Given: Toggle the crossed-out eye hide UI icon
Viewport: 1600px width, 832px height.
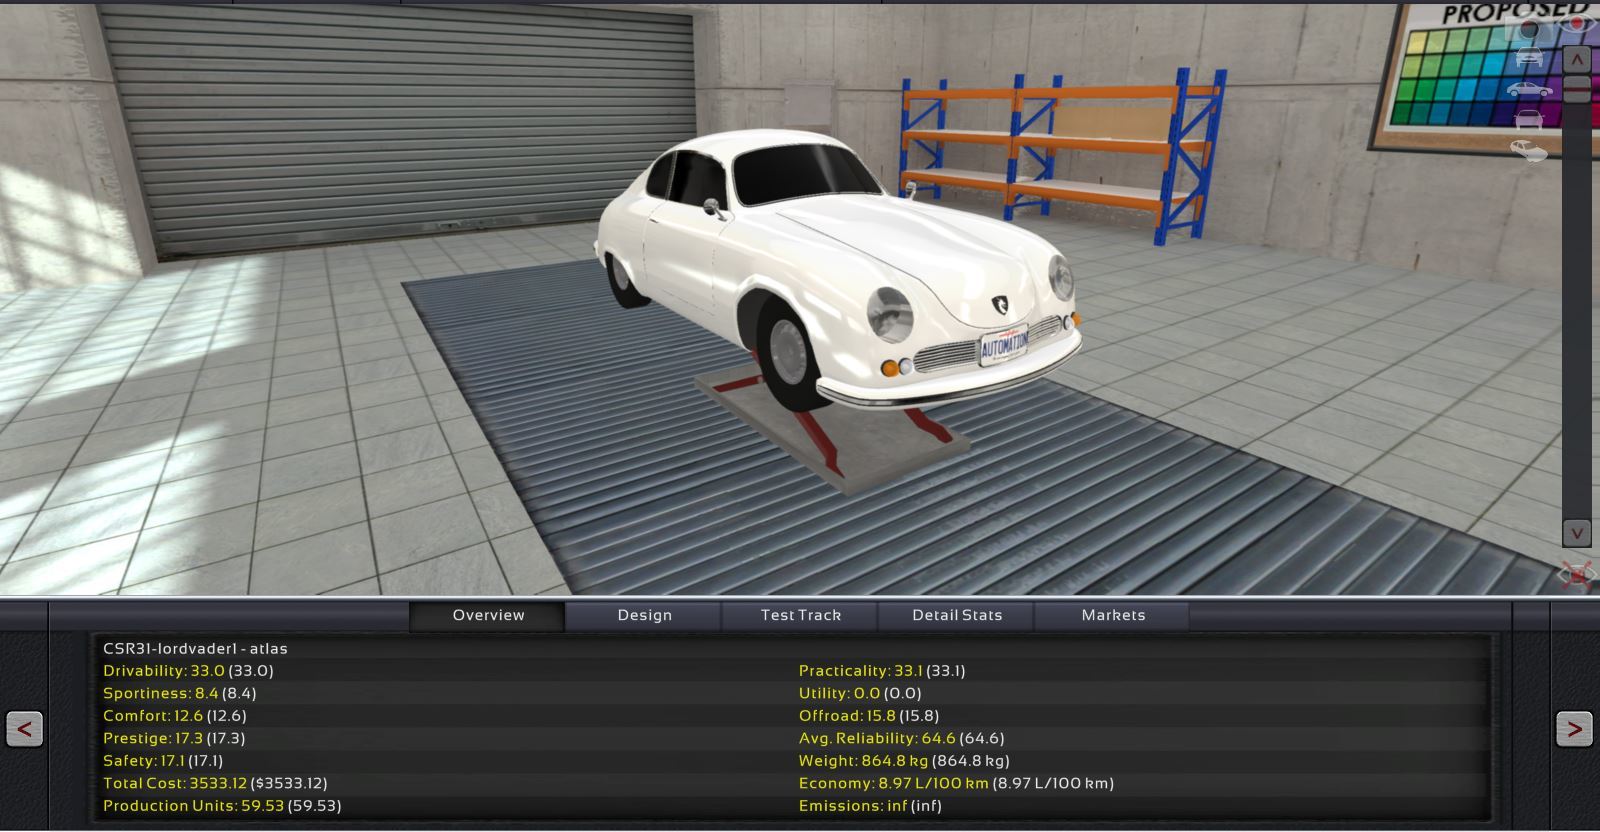Looking at the screenshot, I should coord(1576,575).
